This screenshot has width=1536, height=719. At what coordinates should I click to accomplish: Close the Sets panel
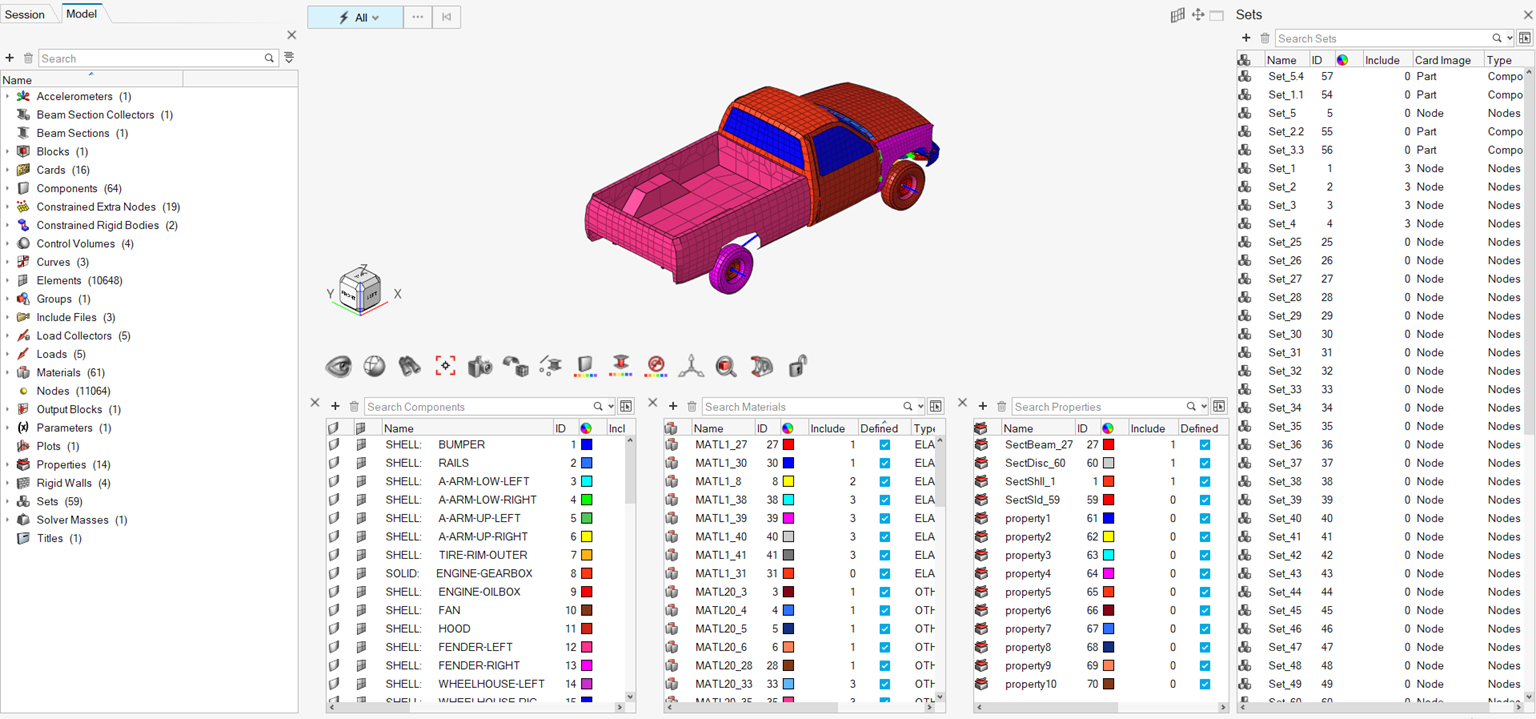click(x=1528, y=15)
